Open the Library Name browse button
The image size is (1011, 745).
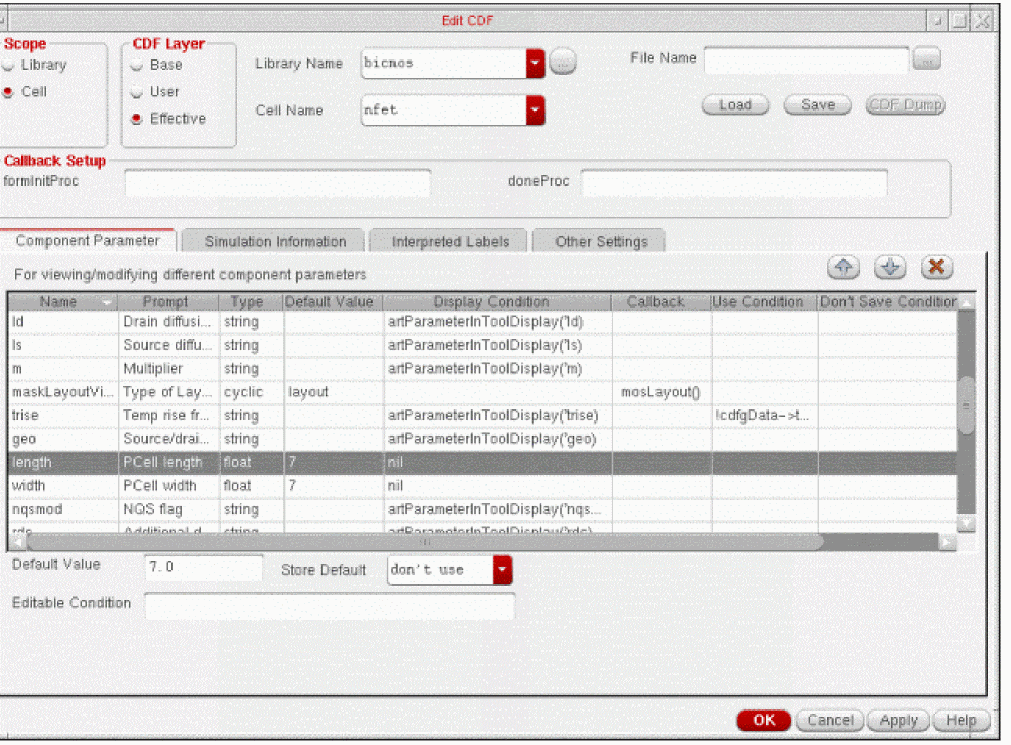[x=563, y=63]
